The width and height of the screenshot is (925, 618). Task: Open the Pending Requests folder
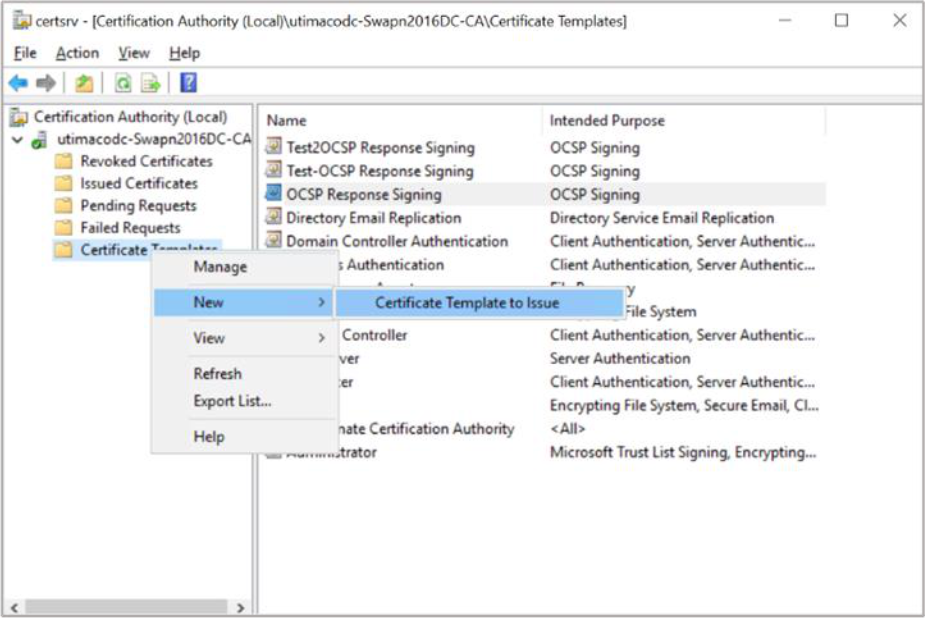[138, 205]
